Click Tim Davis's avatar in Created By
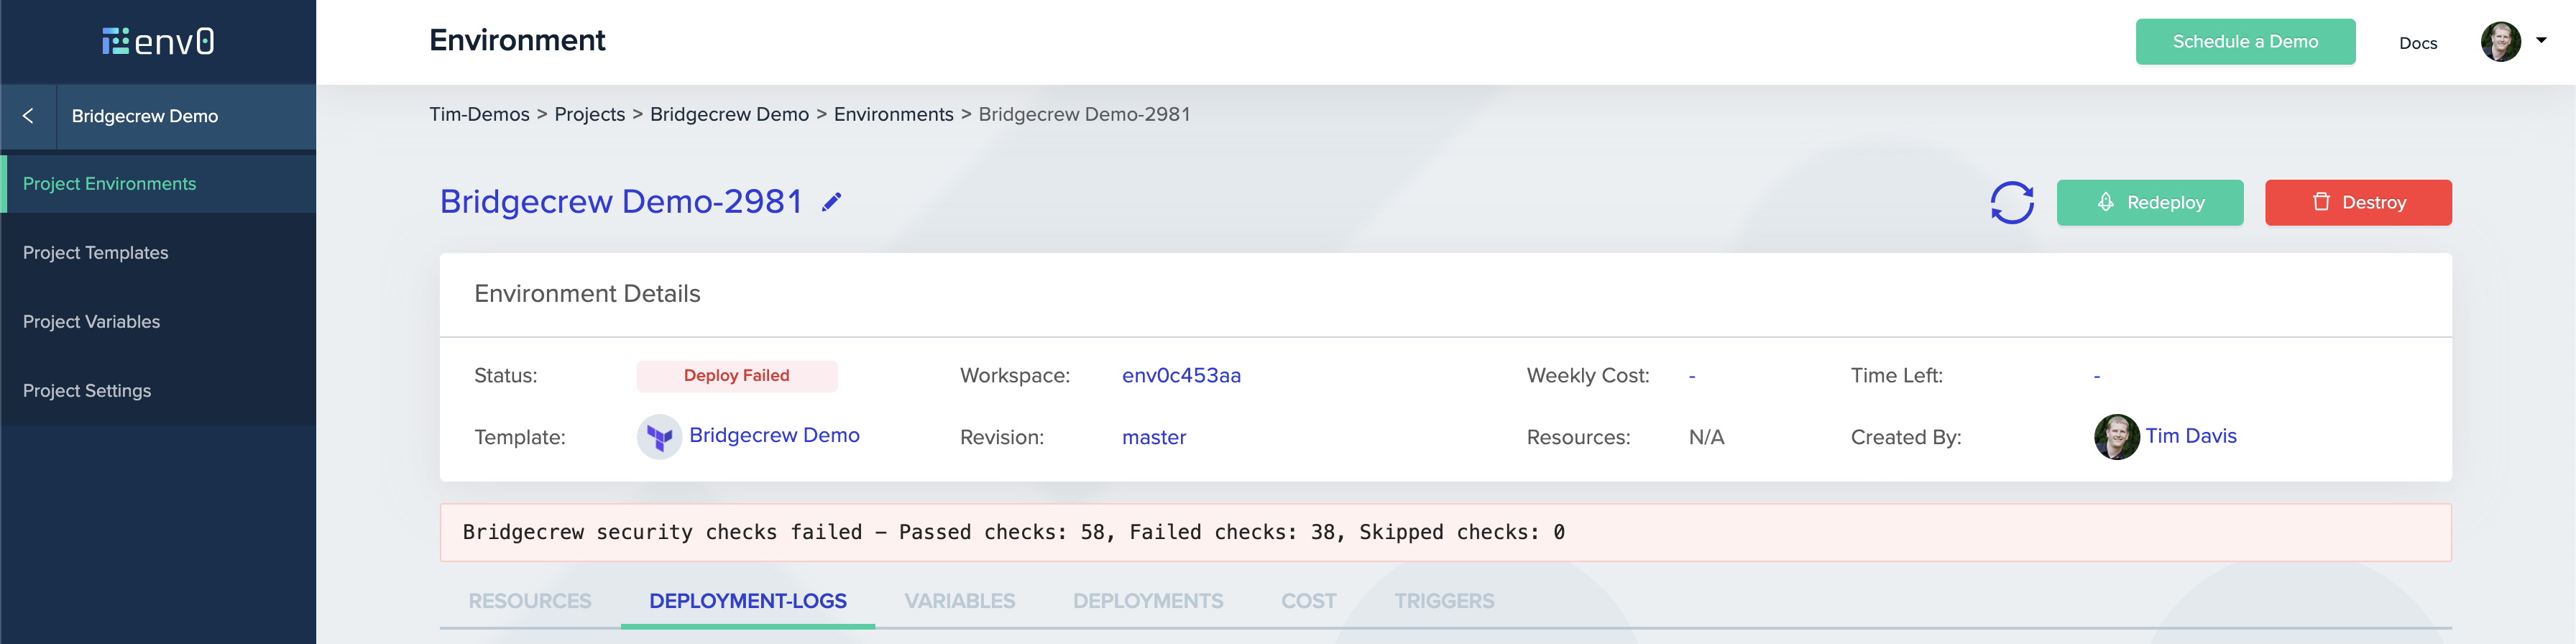Viewport: 2576px width, 644px height. (x=2116, y=437)
